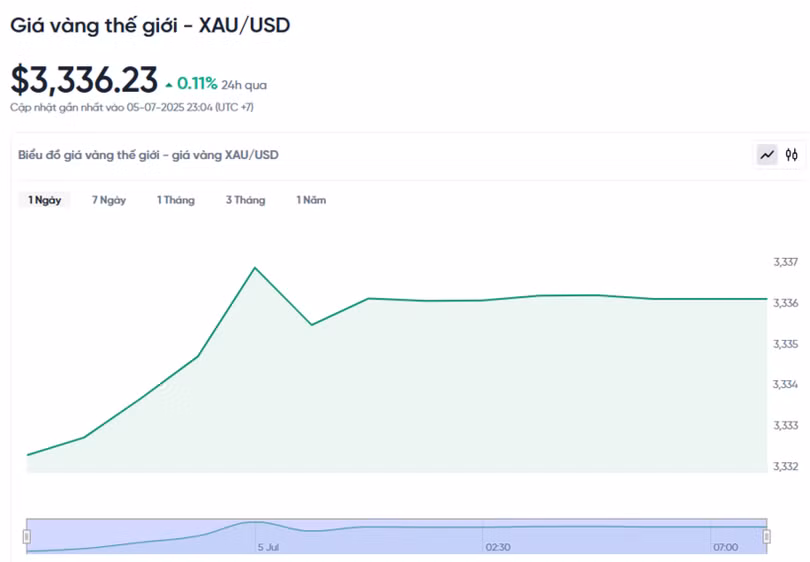Screen dimensions: 810x562
Task: Click the highest peak of the price line
Action: tap(255, 268)
